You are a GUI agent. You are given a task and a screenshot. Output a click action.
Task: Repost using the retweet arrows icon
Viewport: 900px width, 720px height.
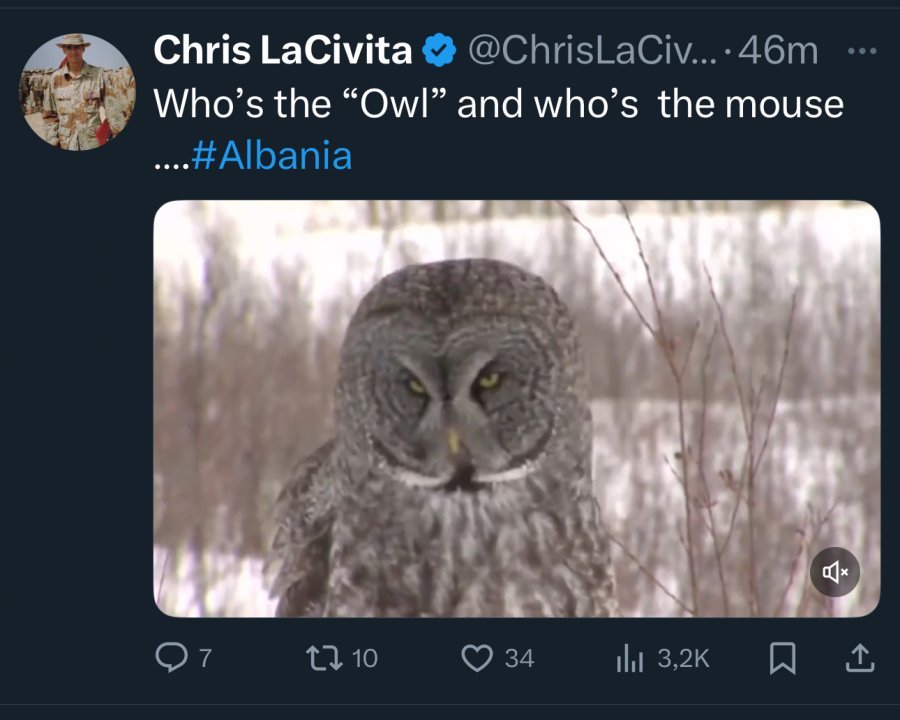tap(327, 657)
